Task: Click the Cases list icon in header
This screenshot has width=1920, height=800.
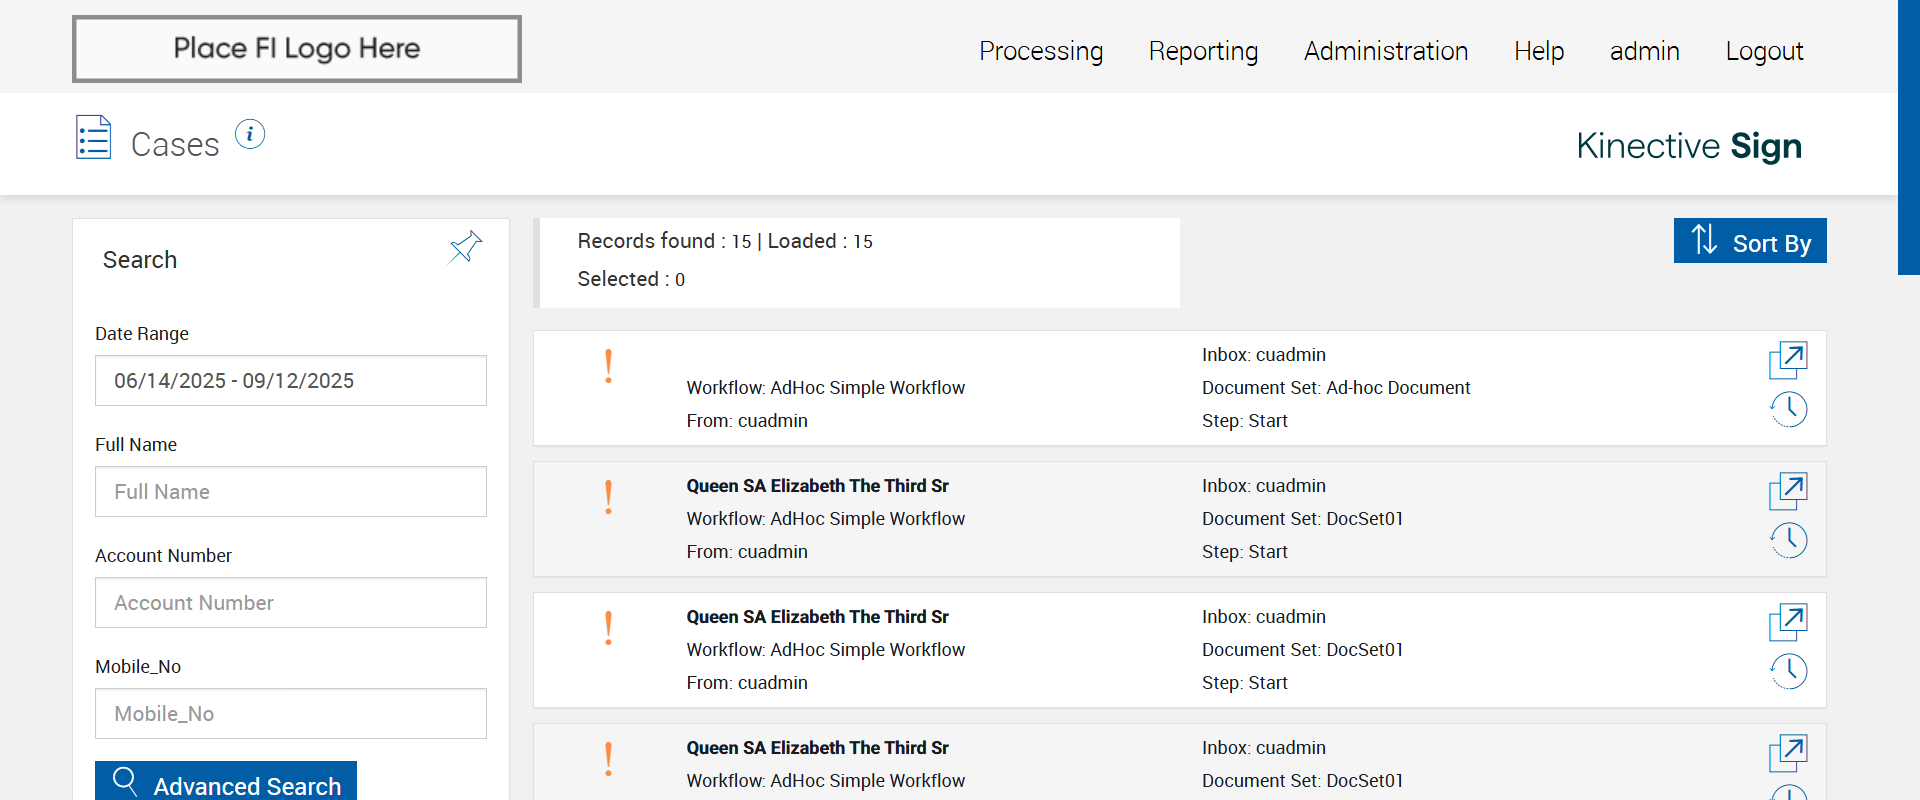Action: click(x=94, y=138)
